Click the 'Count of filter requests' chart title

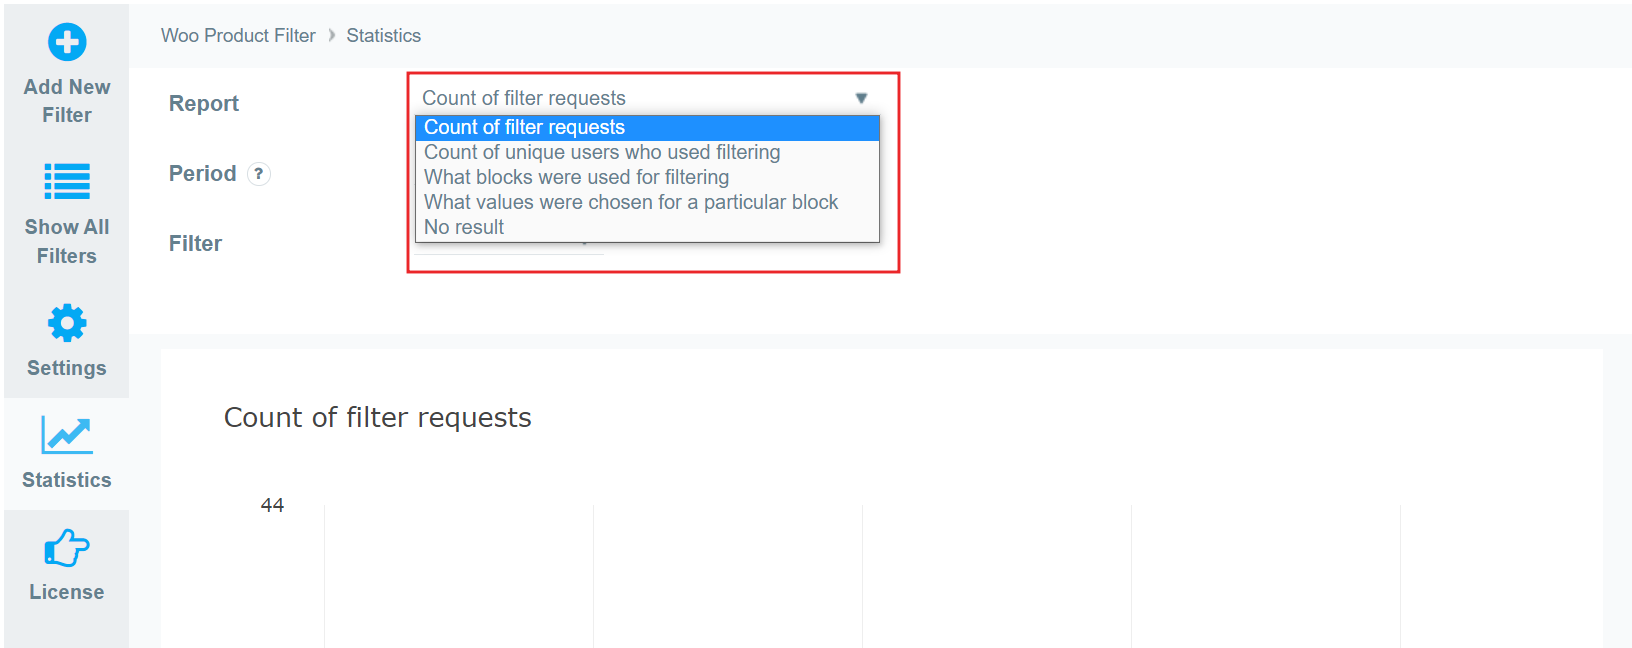pyautogui.click(x=377, y=417)
